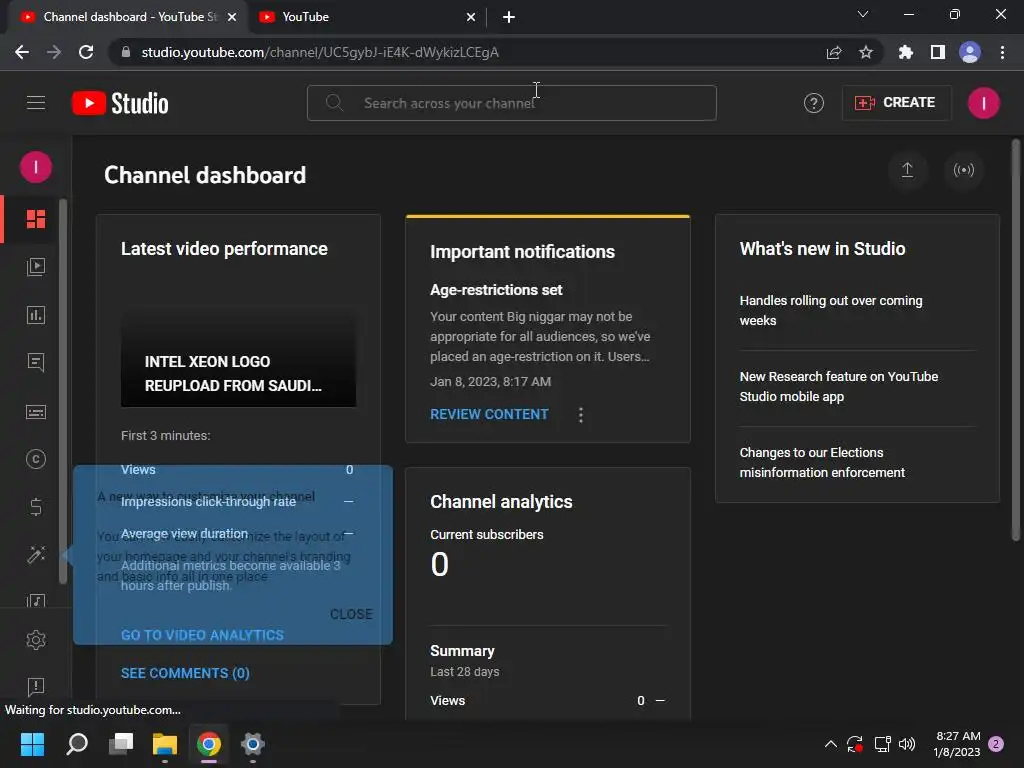Click the Upload videos arrow icon
The width and height of the screenshot is (1024, 768).
(x=907, y=170)
